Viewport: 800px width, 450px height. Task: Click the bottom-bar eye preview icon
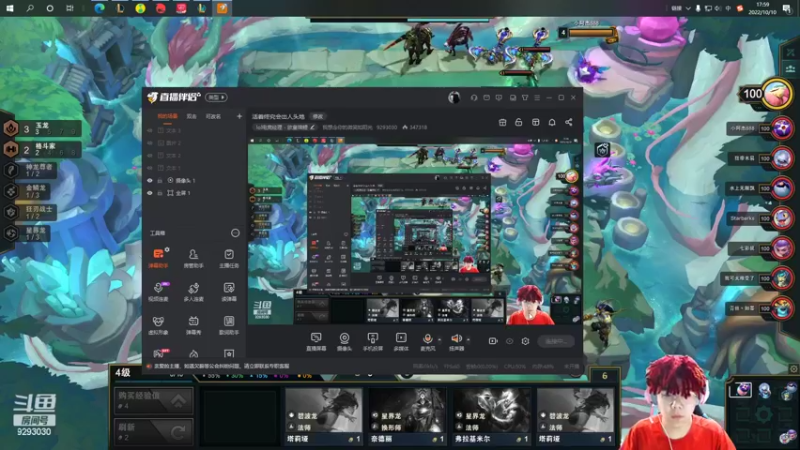pos(509,341)
